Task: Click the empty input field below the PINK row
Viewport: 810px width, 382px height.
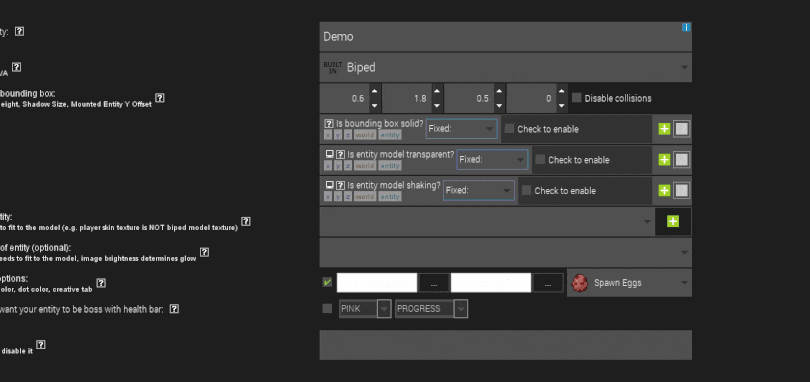Action: pyautogui.click(x=506, y=345)
